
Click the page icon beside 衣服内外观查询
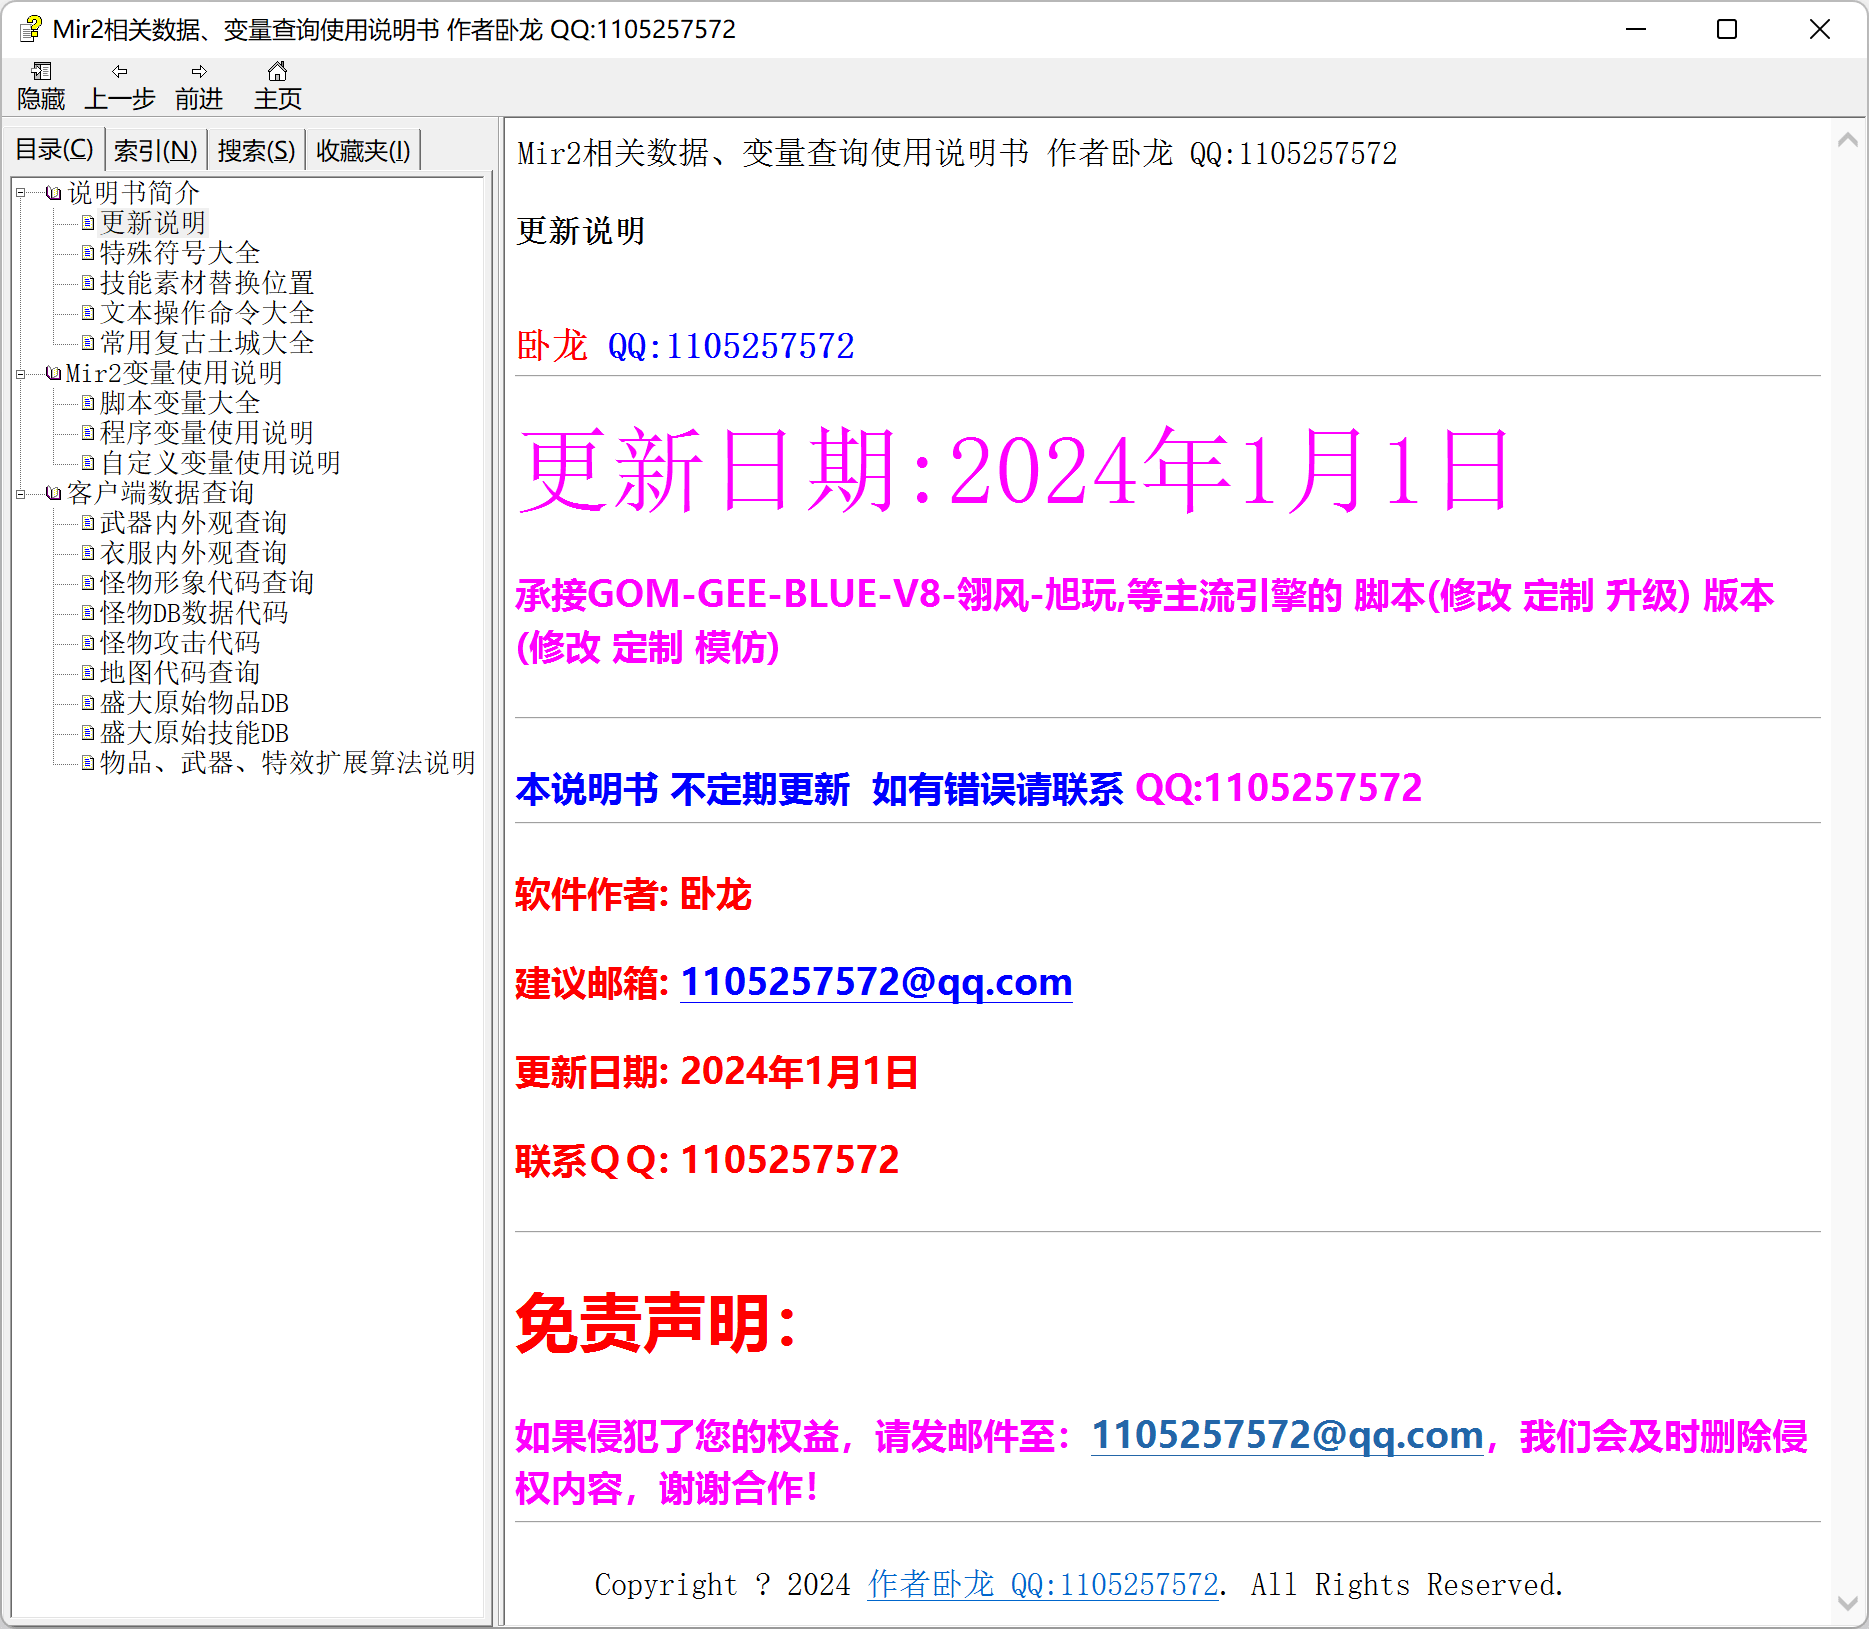(88, 553)
